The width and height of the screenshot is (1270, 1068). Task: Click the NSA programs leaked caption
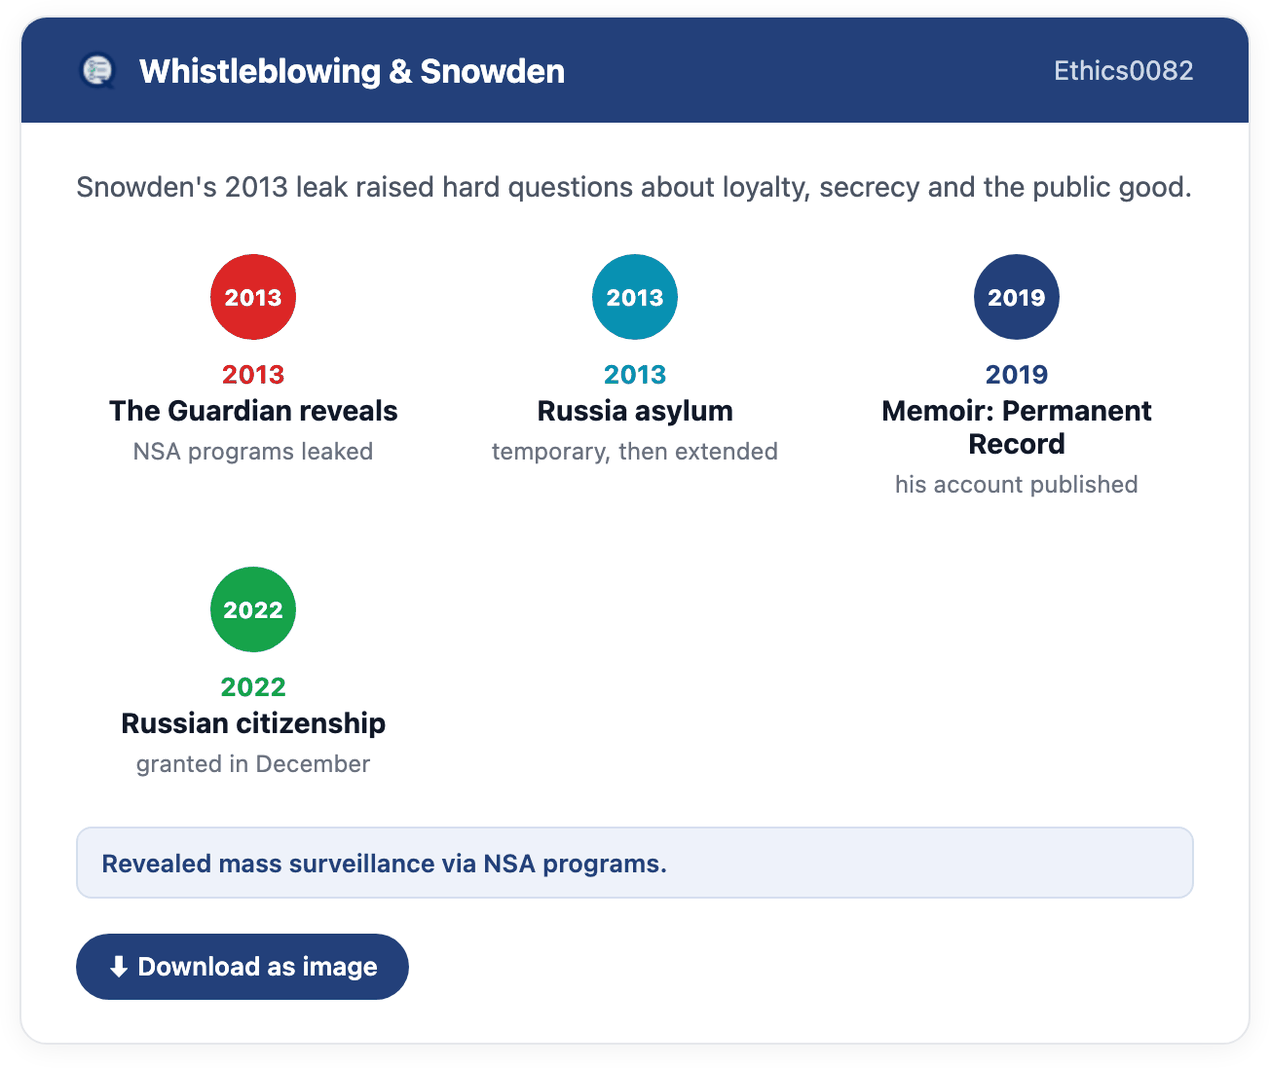(x=253, y=452)
